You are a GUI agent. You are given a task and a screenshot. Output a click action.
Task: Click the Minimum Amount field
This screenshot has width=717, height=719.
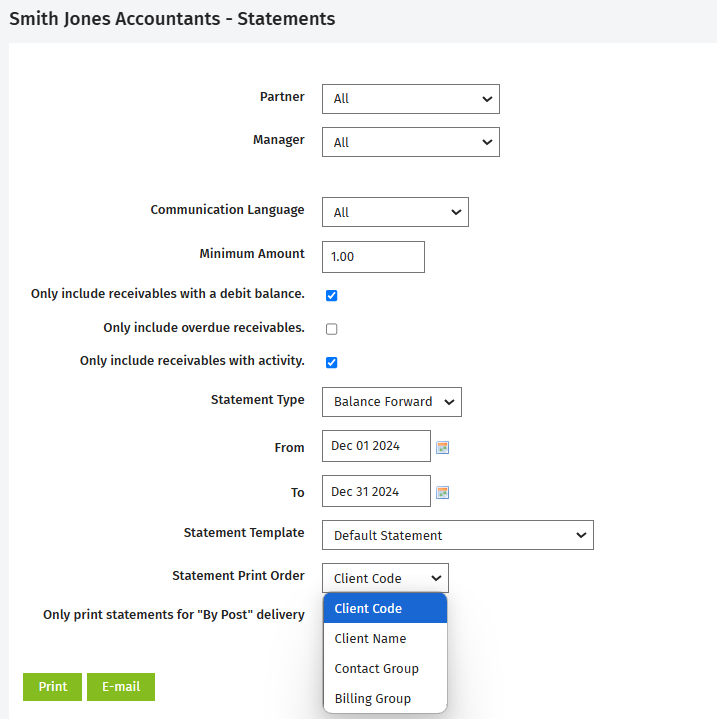373,257
